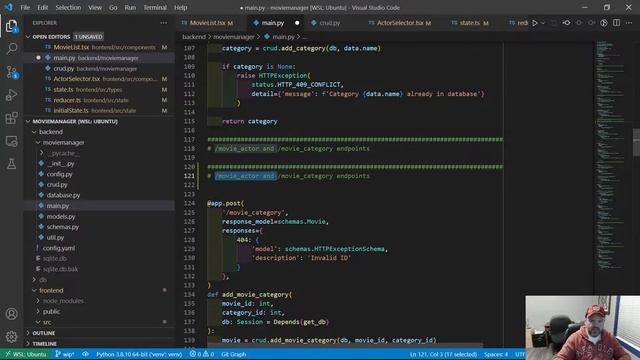Open the Extensions view
This screenshot has width=640, height=360.
(11, 118)
